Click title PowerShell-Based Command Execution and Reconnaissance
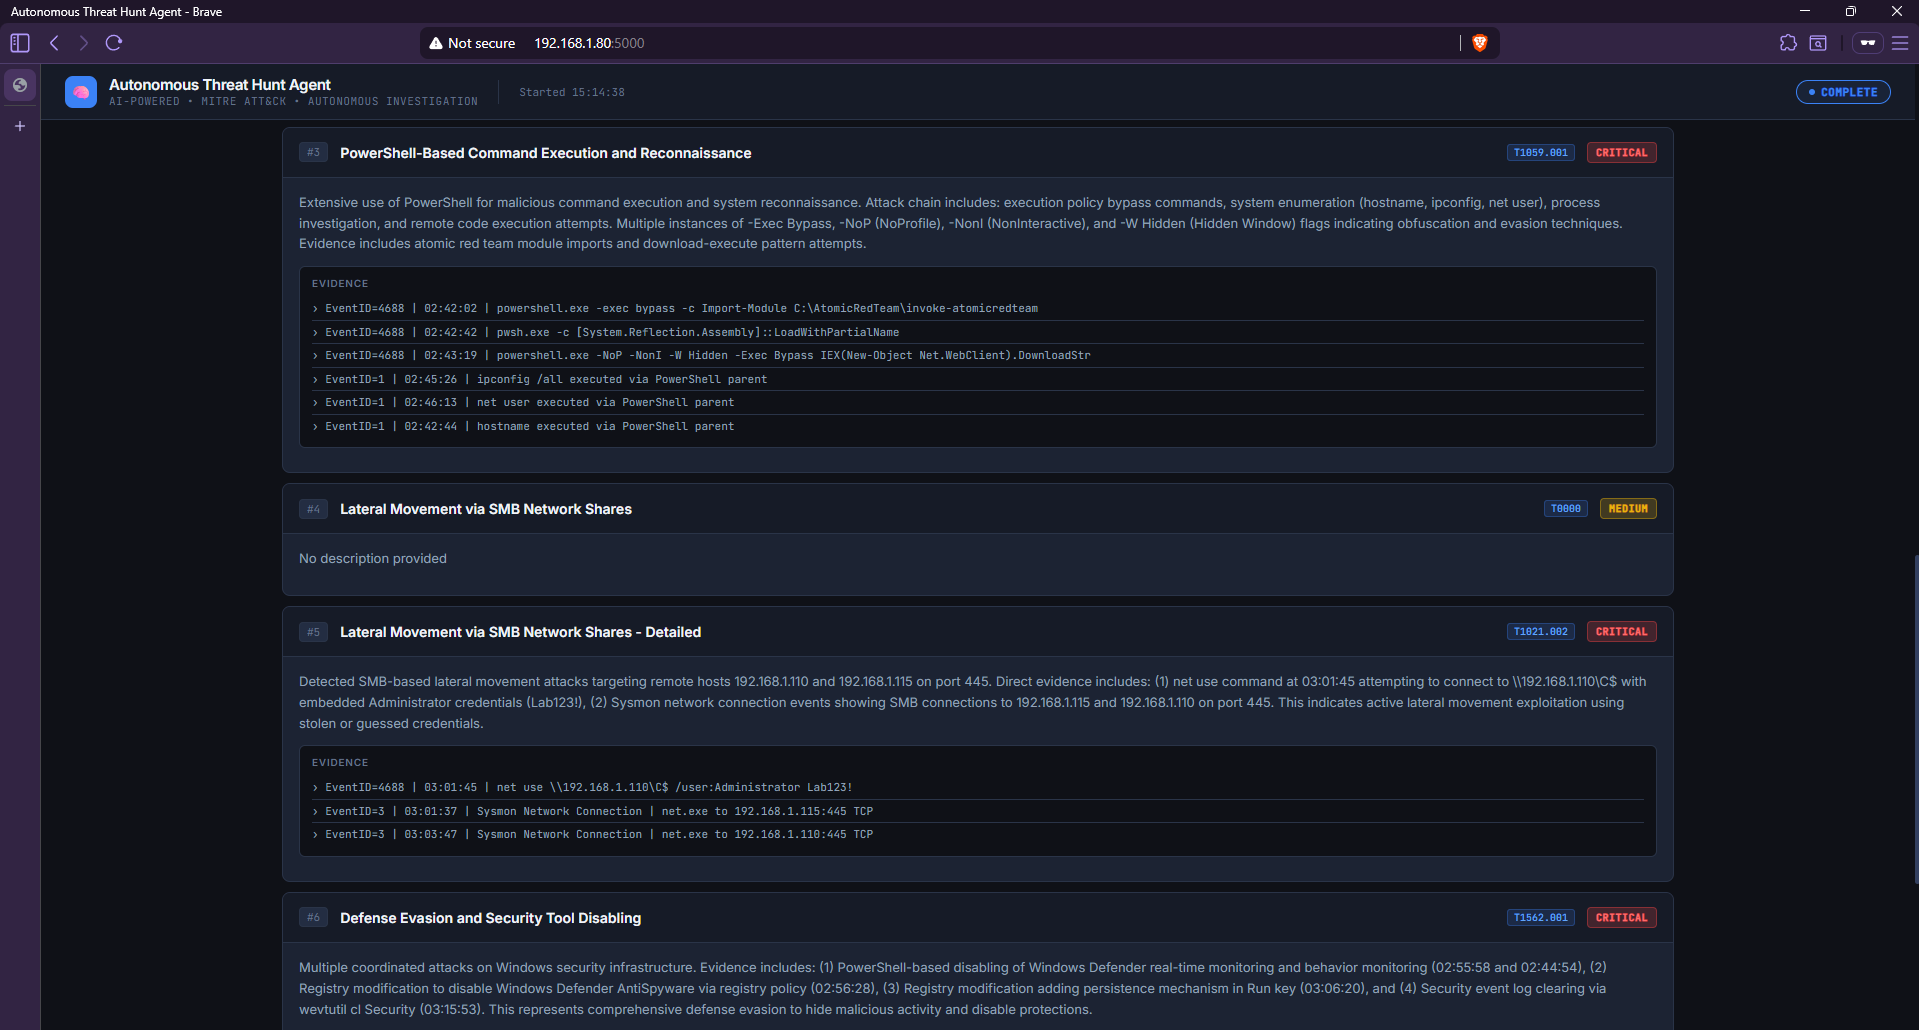 [545, 153]
